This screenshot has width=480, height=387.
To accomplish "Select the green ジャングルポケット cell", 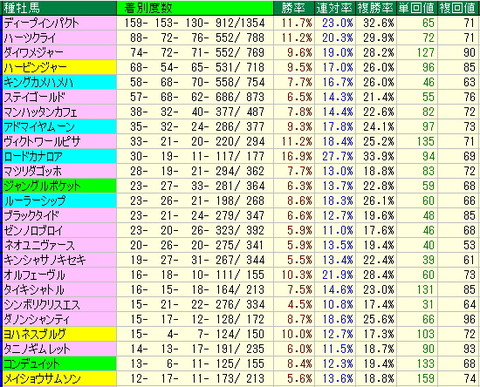I will tap(60, 186).
